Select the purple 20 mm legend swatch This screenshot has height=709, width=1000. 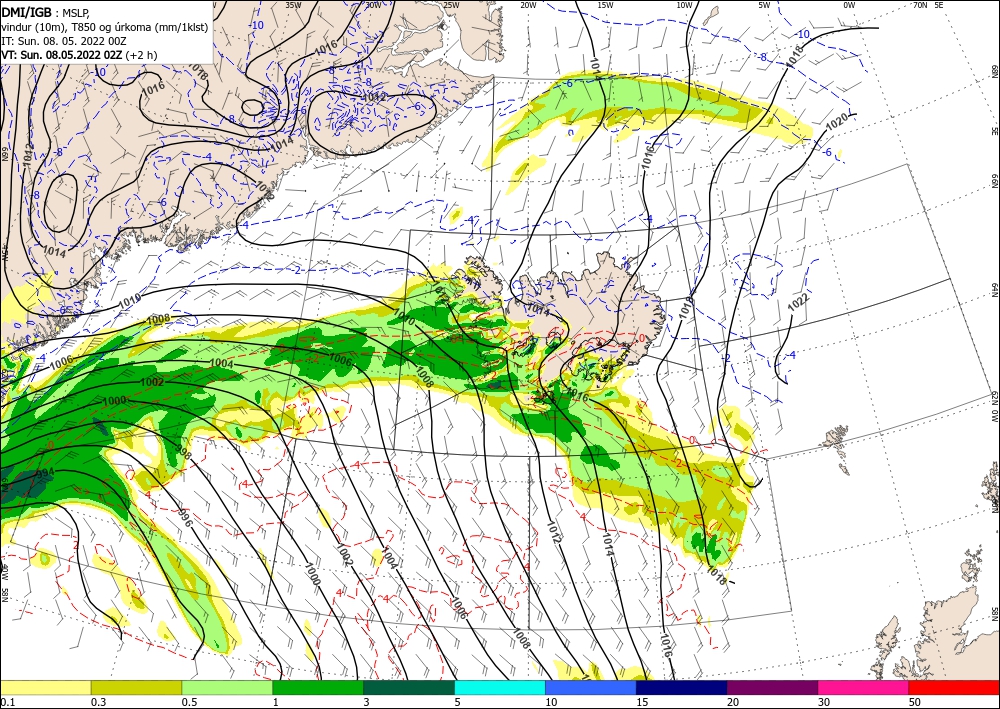(x=772, y=687)
